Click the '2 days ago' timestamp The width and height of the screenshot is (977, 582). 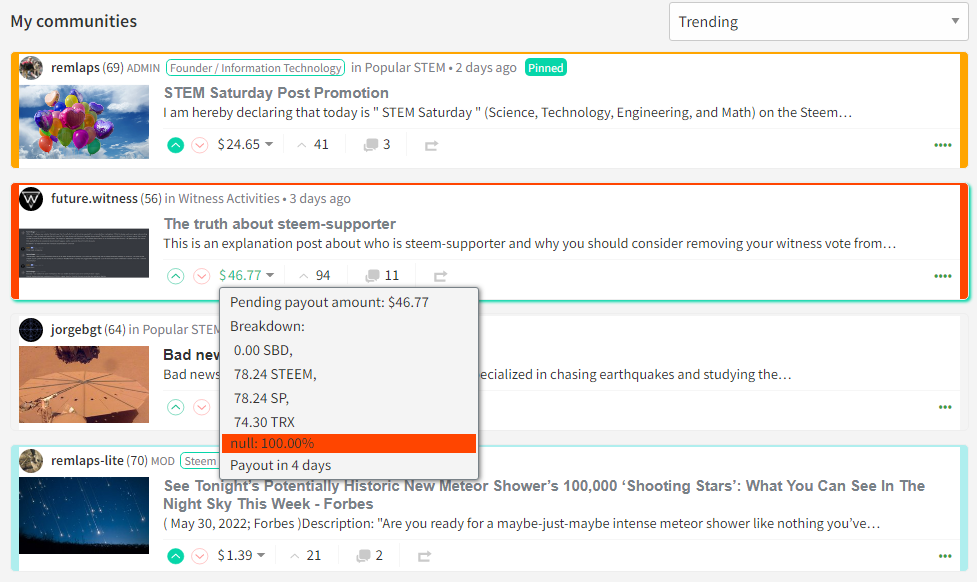(x=486, y=67)
